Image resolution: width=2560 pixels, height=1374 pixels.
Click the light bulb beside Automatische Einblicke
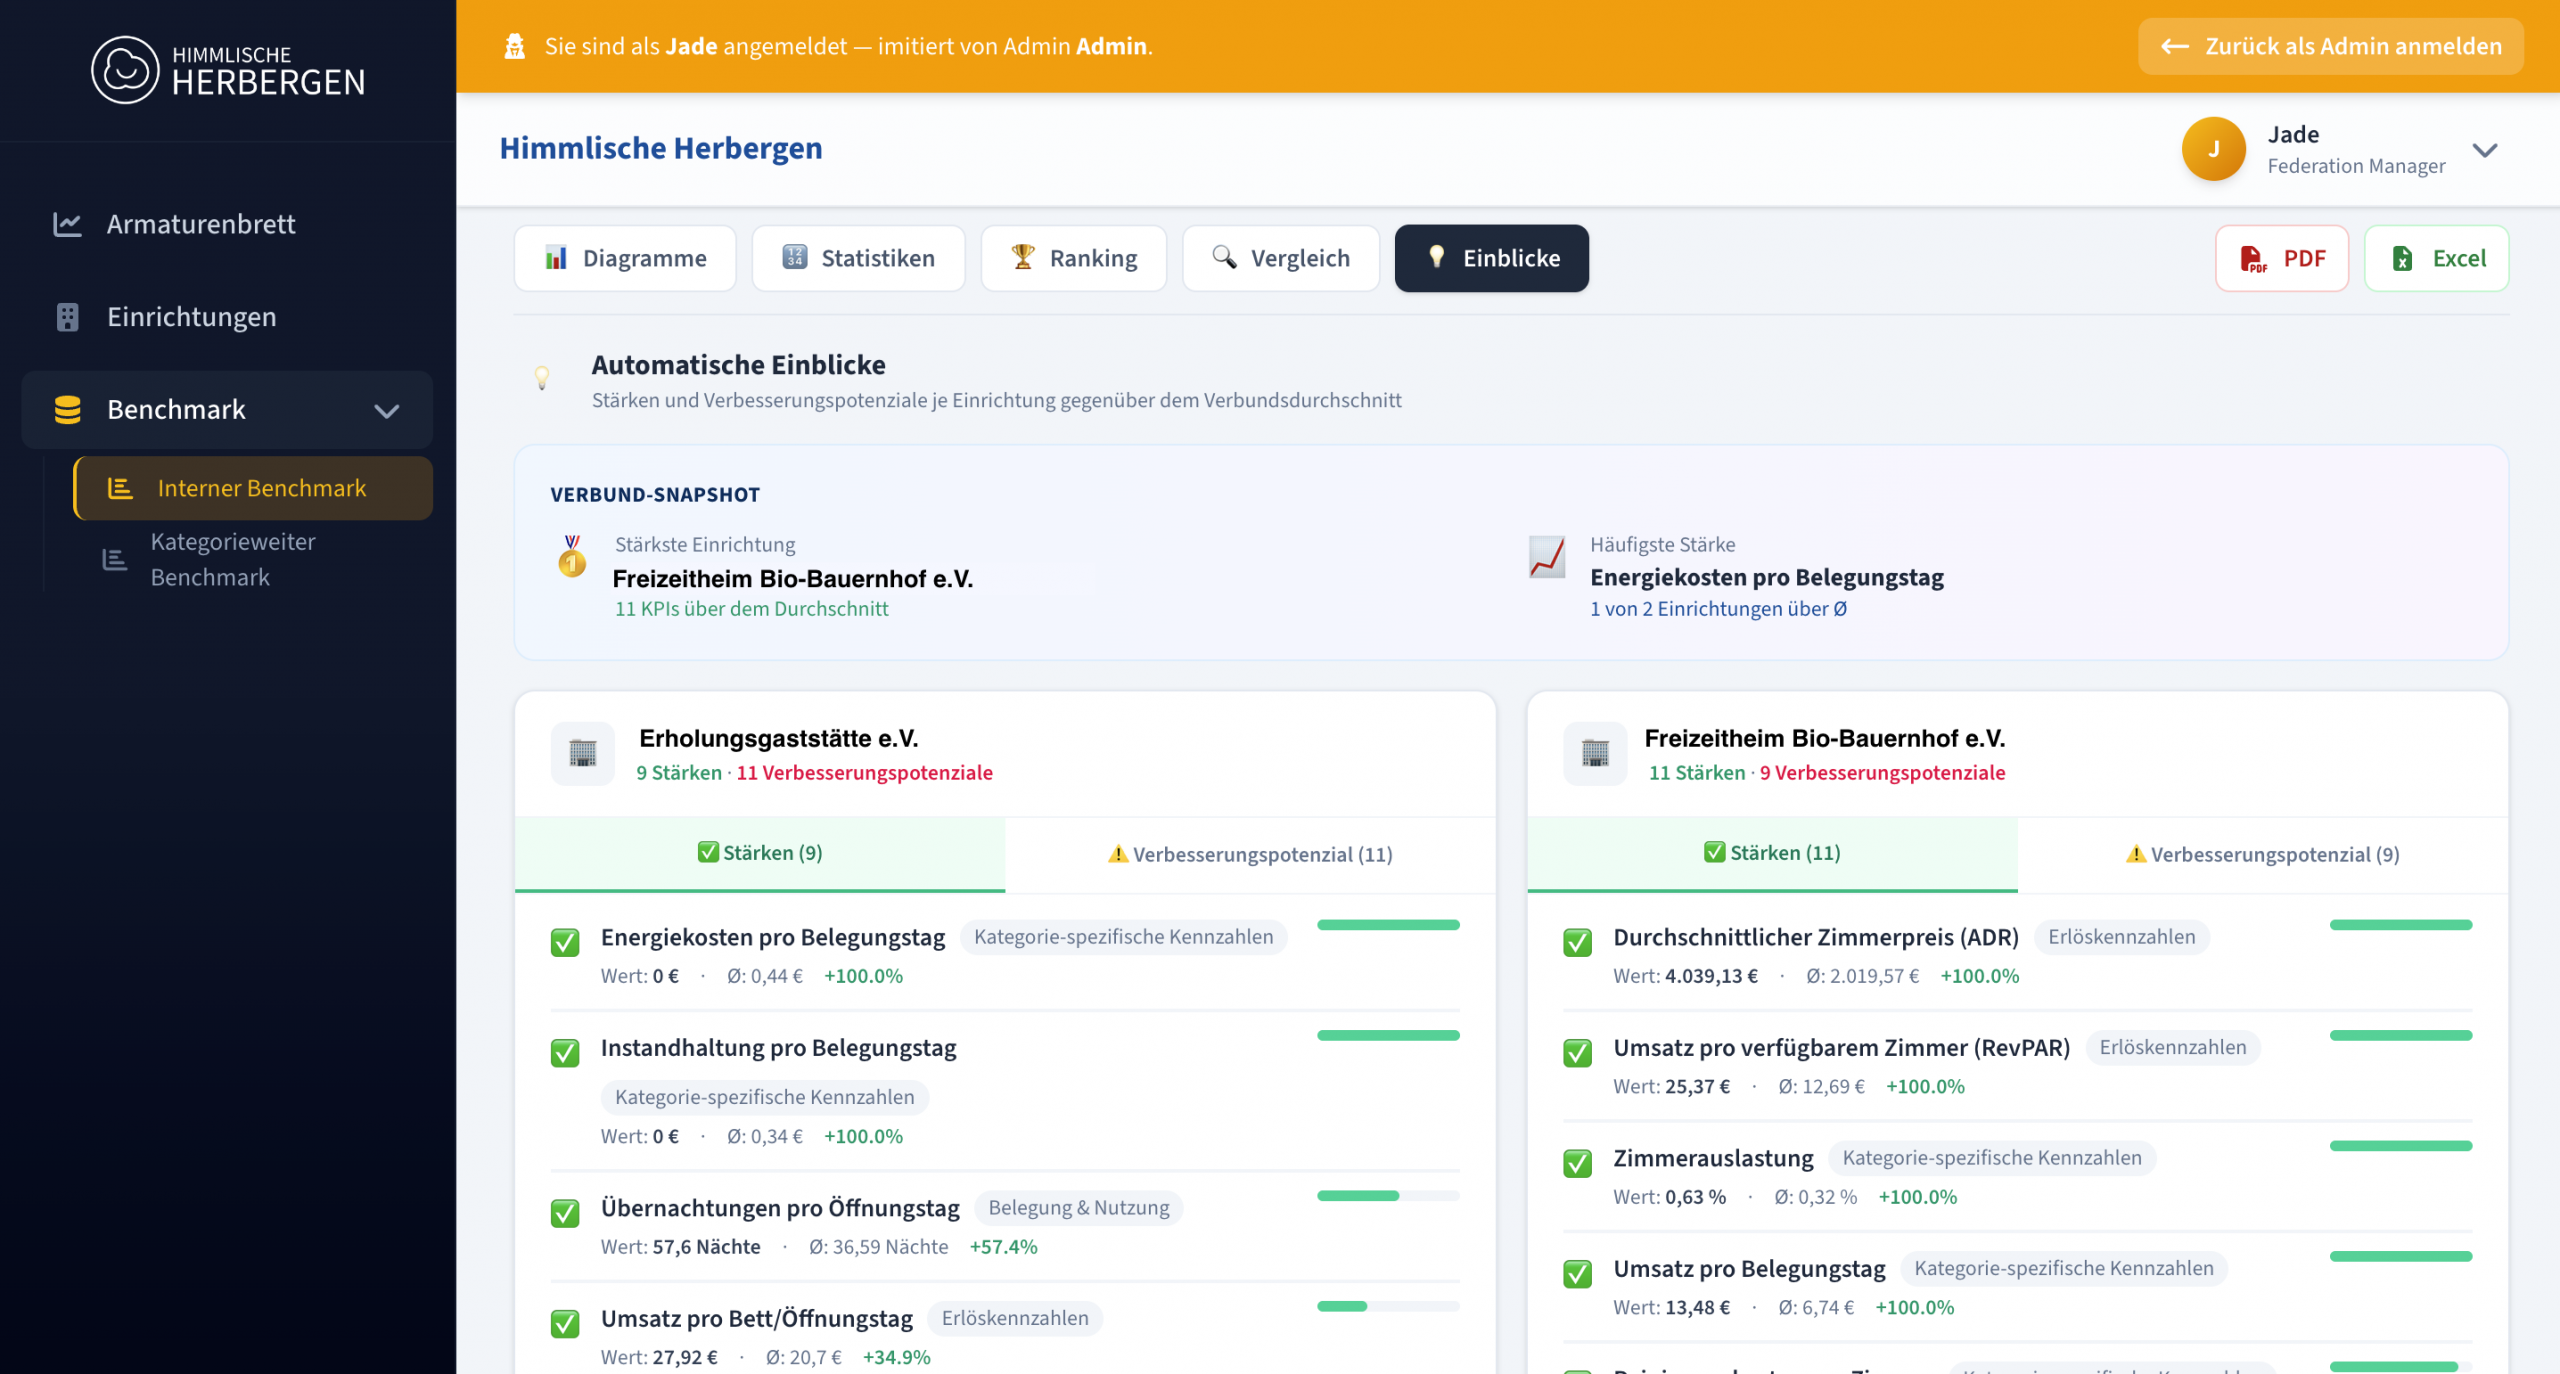[x=542, y=378]
